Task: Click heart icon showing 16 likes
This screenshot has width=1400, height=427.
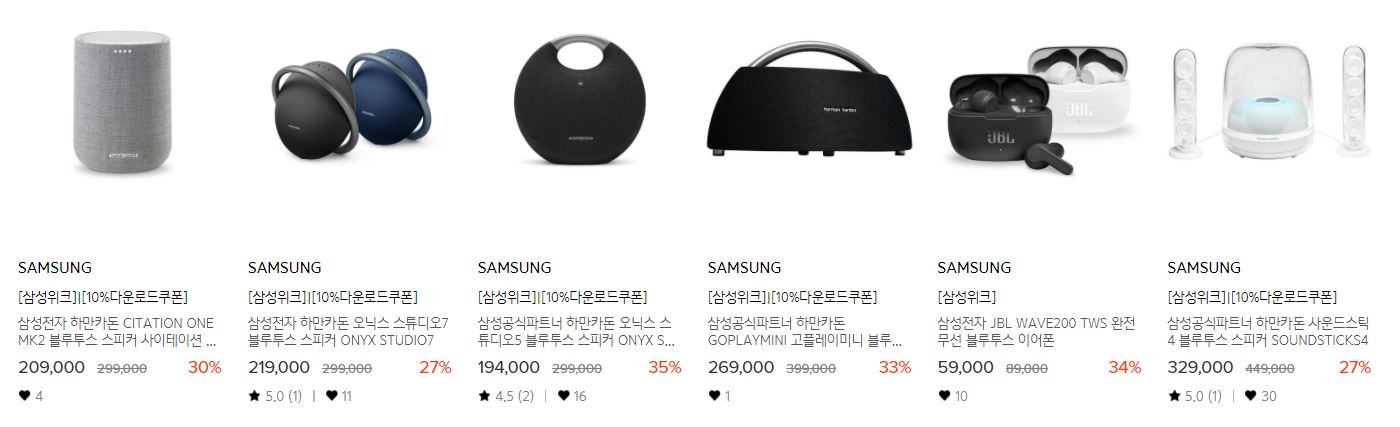Action: point(564,396)
